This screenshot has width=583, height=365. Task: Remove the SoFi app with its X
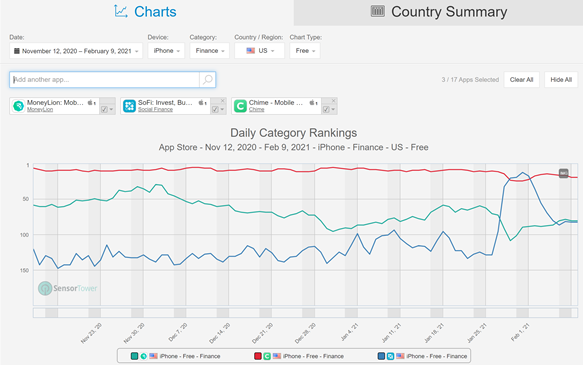[222, 101]
